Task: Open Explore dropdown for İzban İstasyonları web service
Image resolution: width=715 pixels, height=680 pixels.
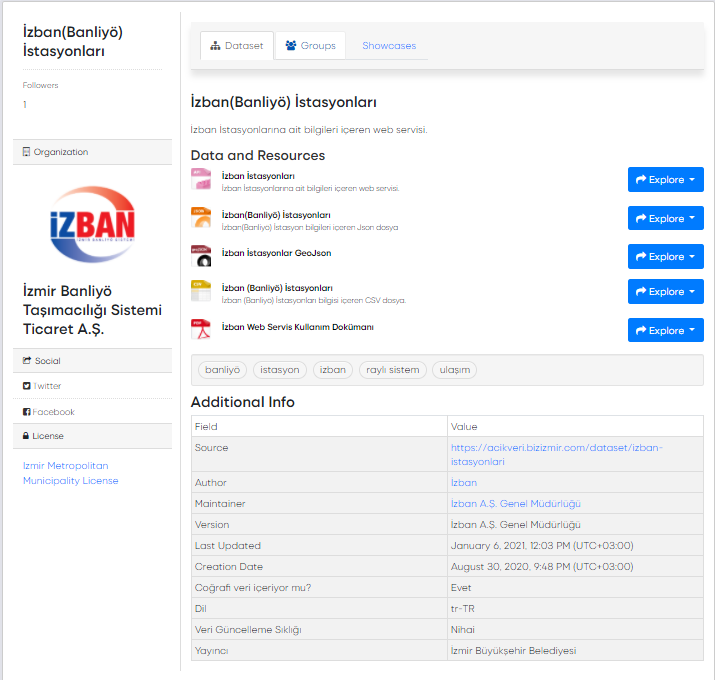Action: [x=665, y=180]
